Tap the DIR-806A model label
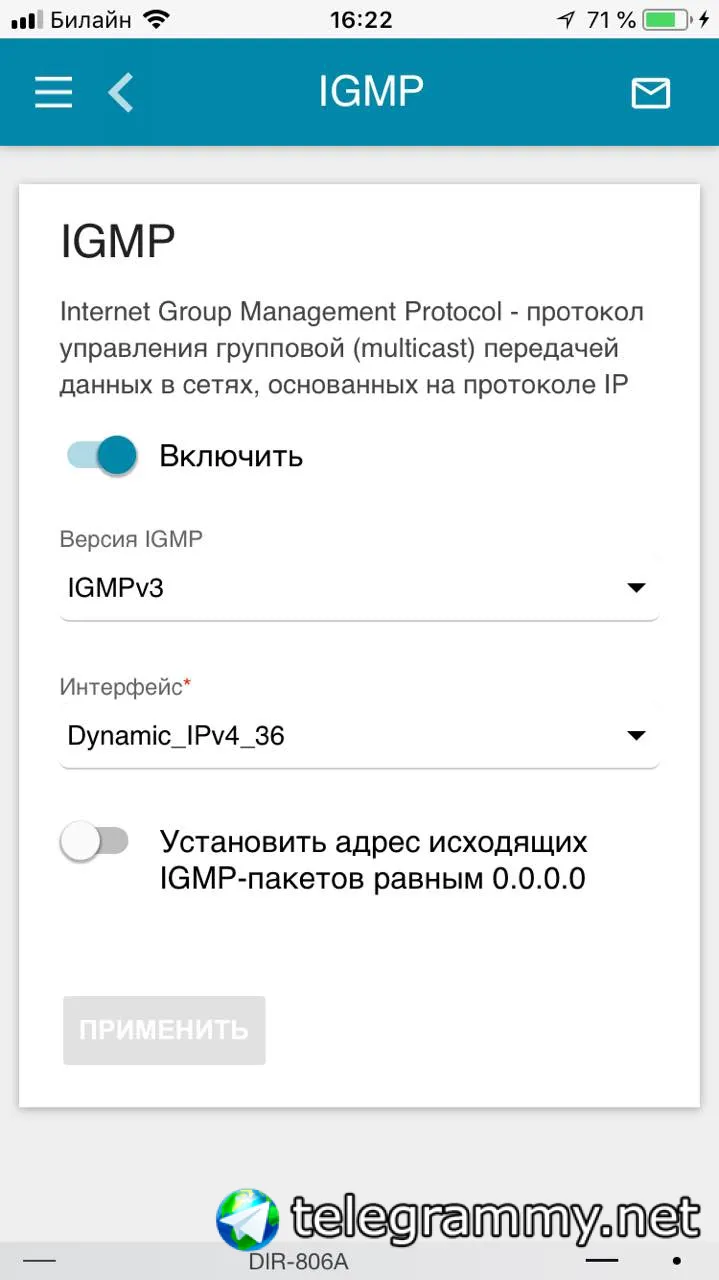This screenshot has width=719, height=1280. pyautogui.click(x=299, y=1262)
